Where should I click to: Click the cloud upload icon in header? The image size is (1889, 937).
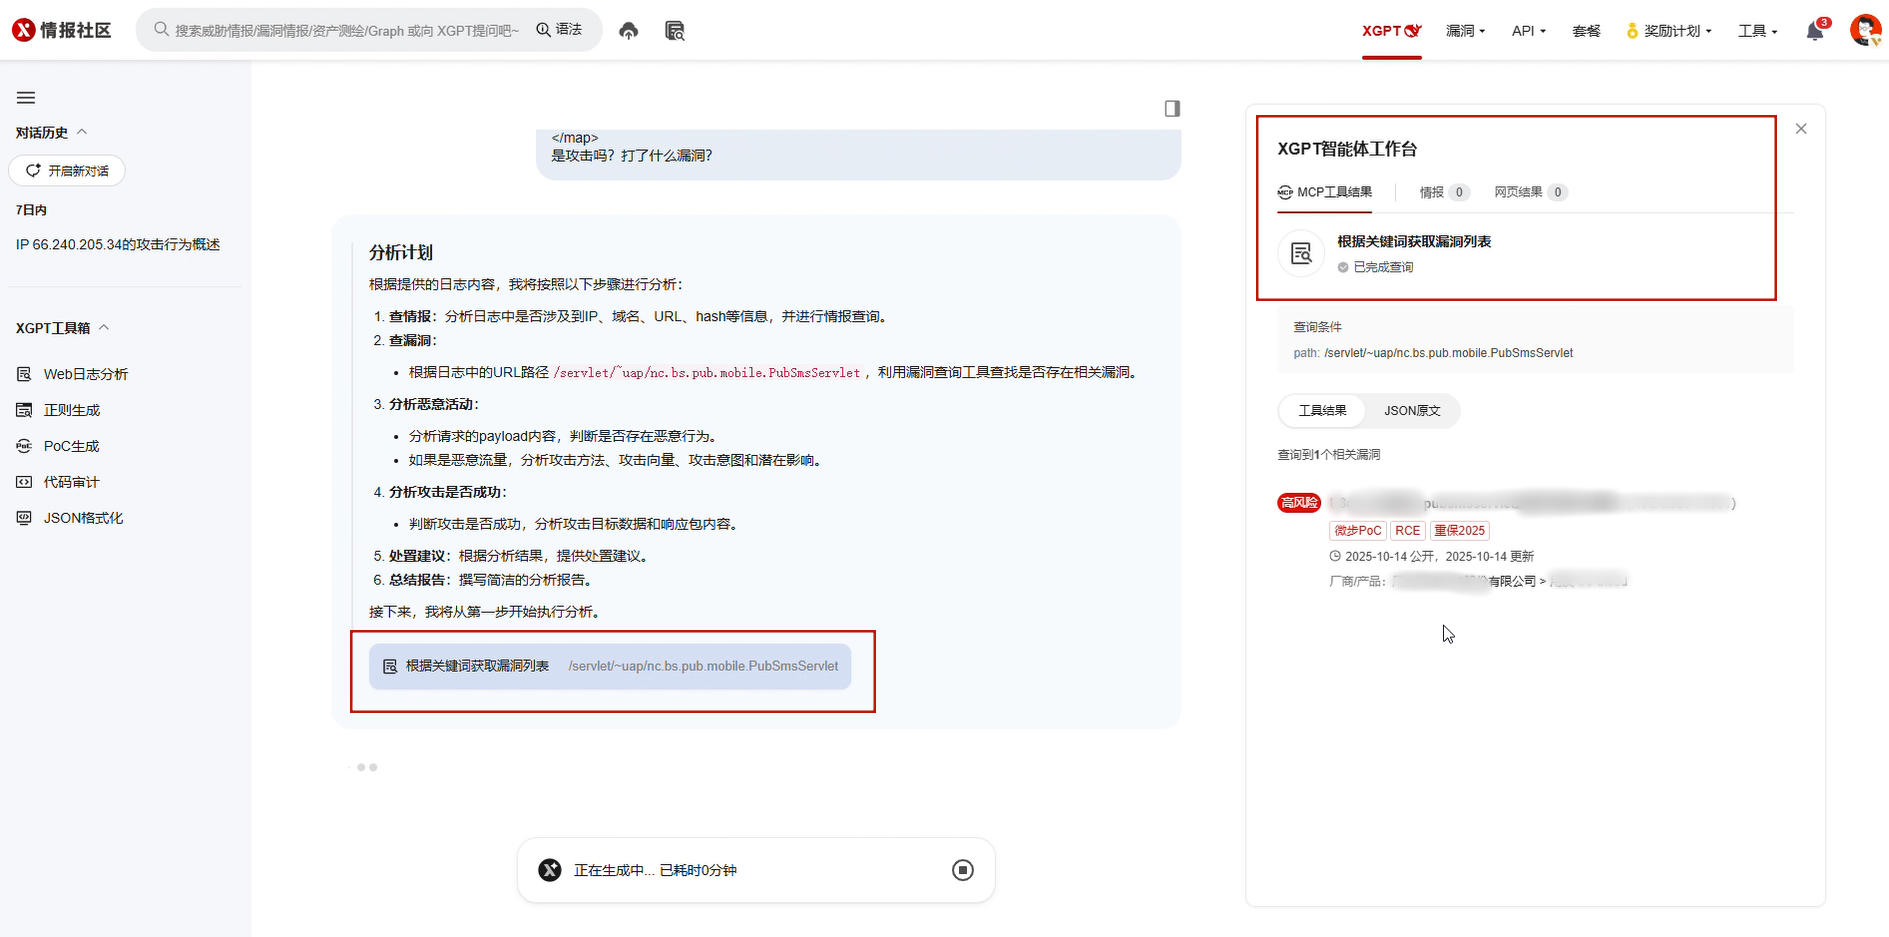(628, 31)
